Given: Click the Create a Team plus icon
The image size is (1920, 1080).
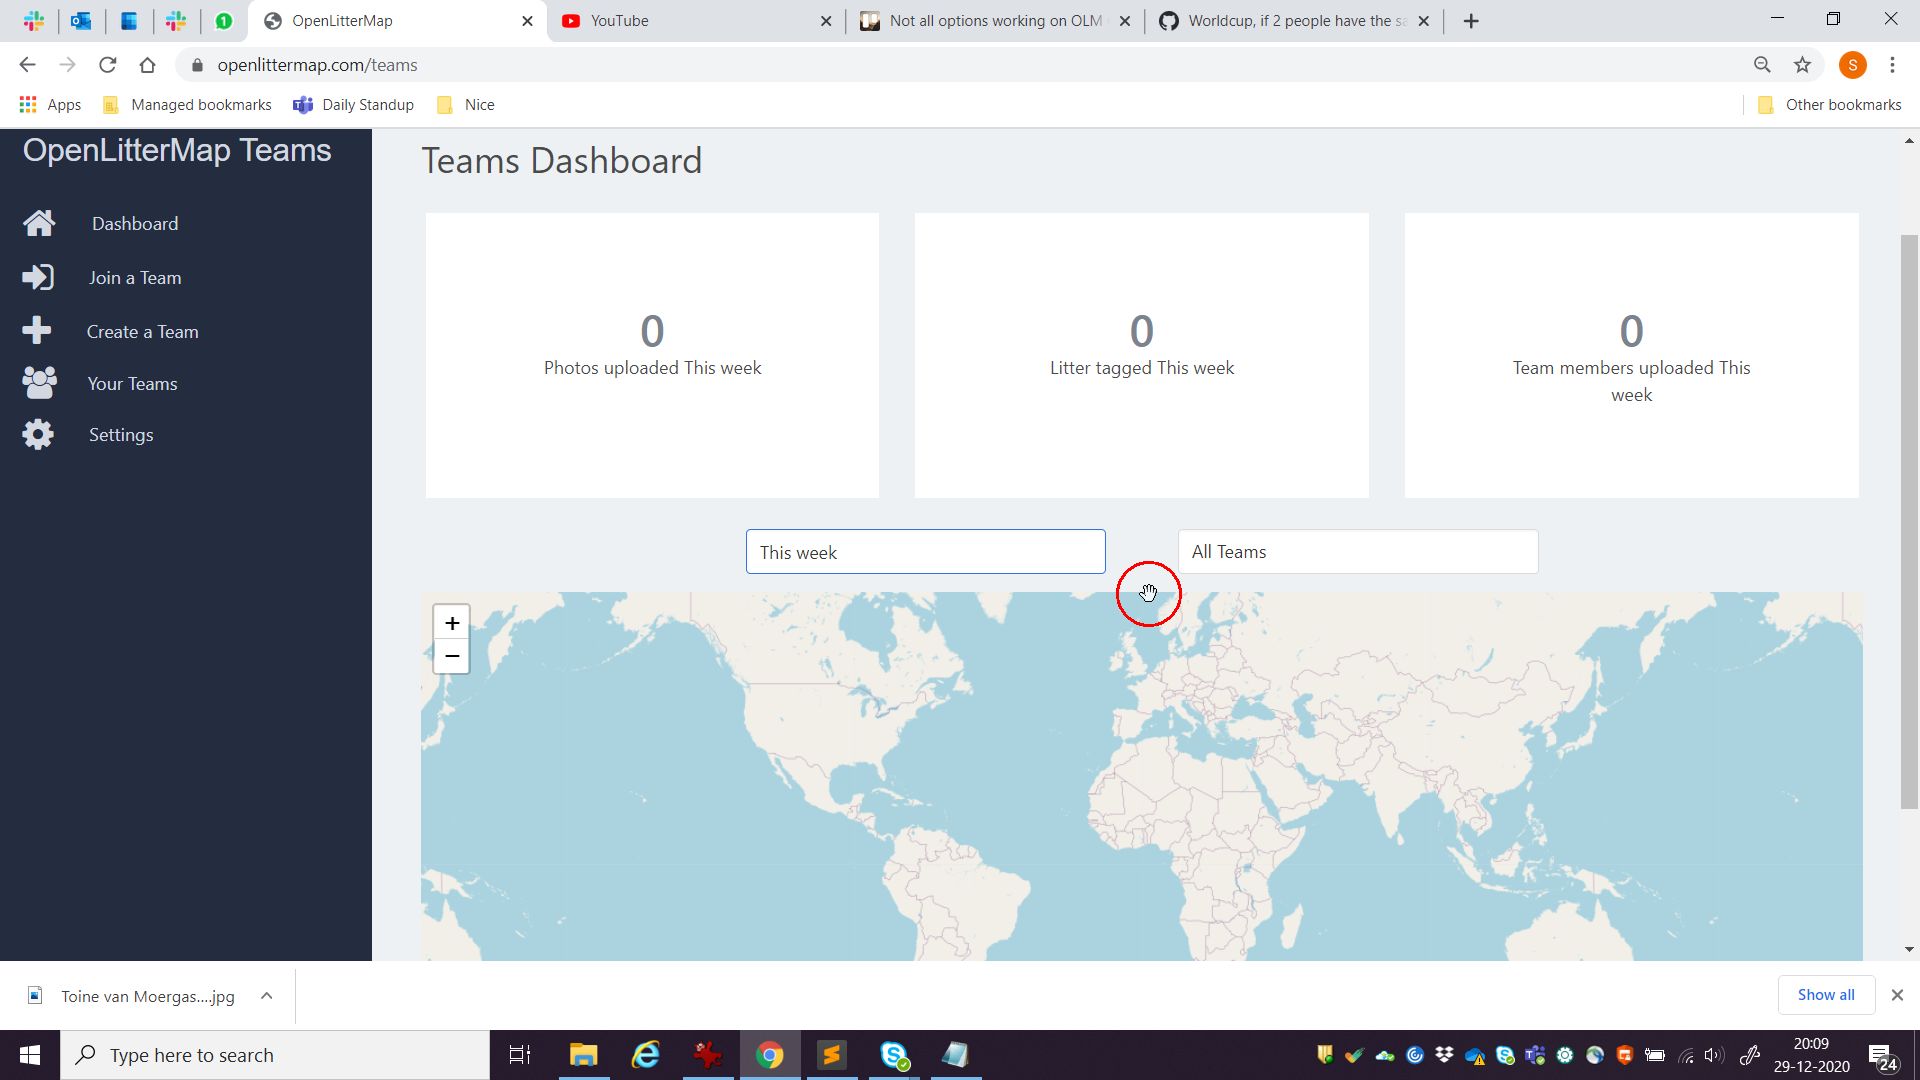Looking at the screenshot, I should (38, 331).
